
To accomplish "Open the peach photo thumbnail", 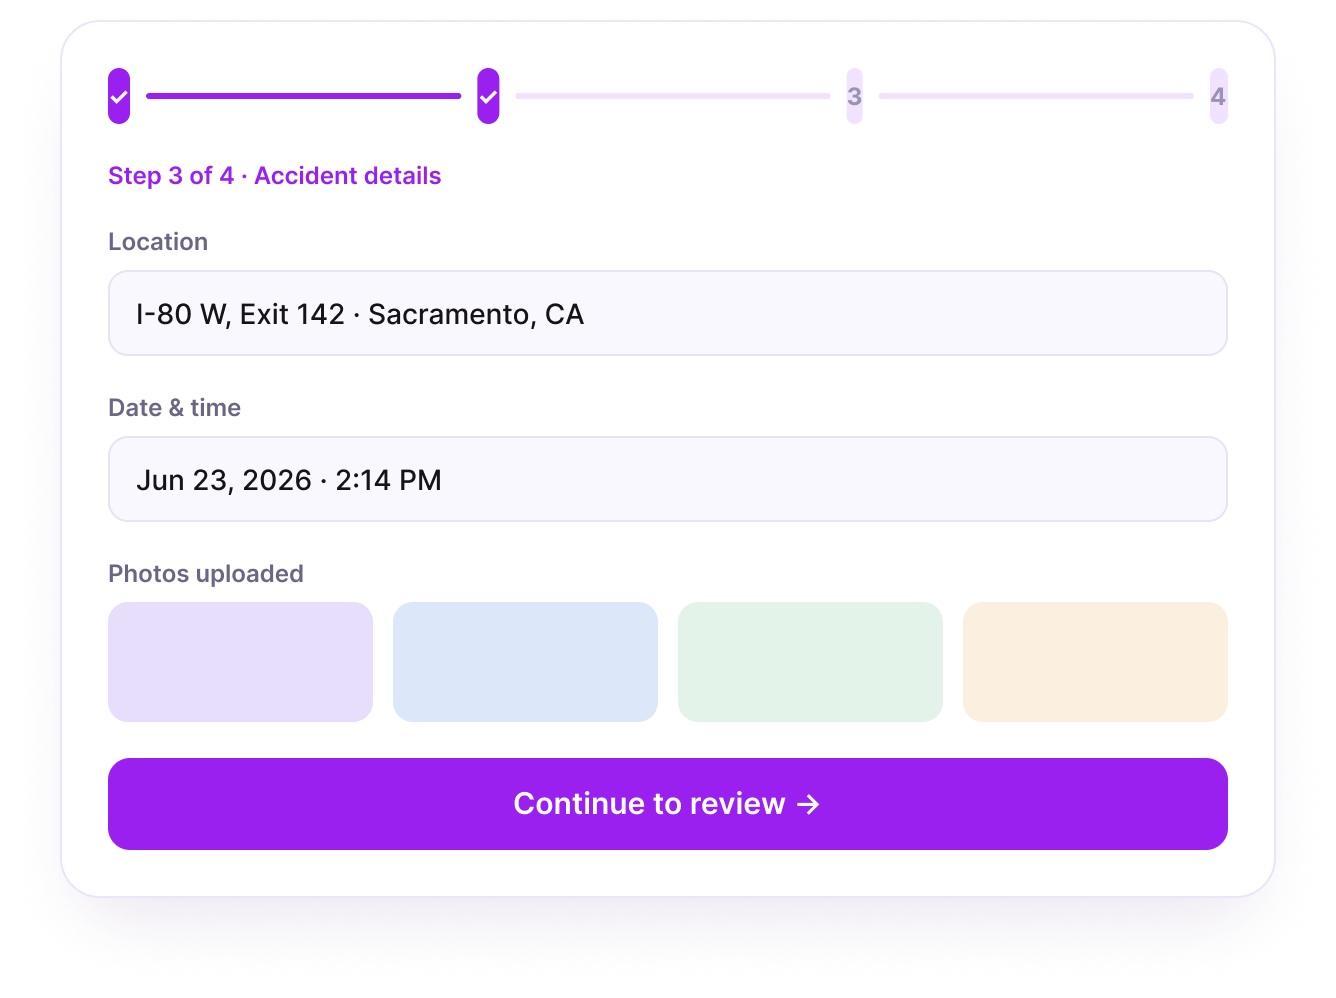I will point(1095,662).
